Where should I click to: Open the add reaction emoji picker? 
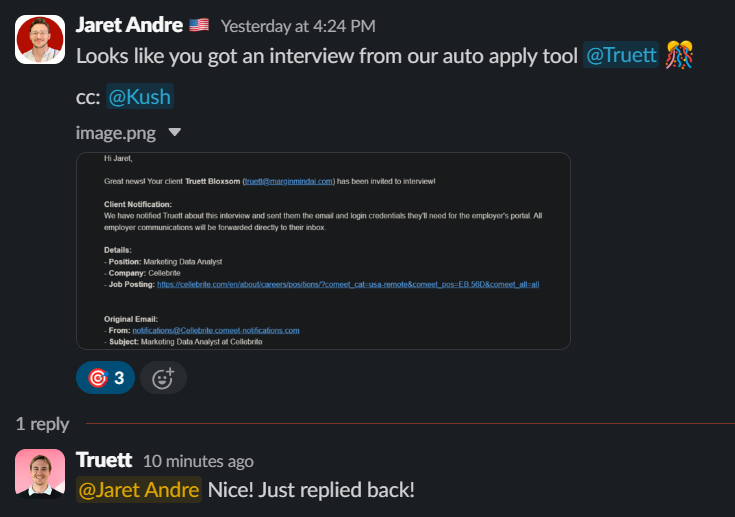pyautogui.click(x=163, y=377)
